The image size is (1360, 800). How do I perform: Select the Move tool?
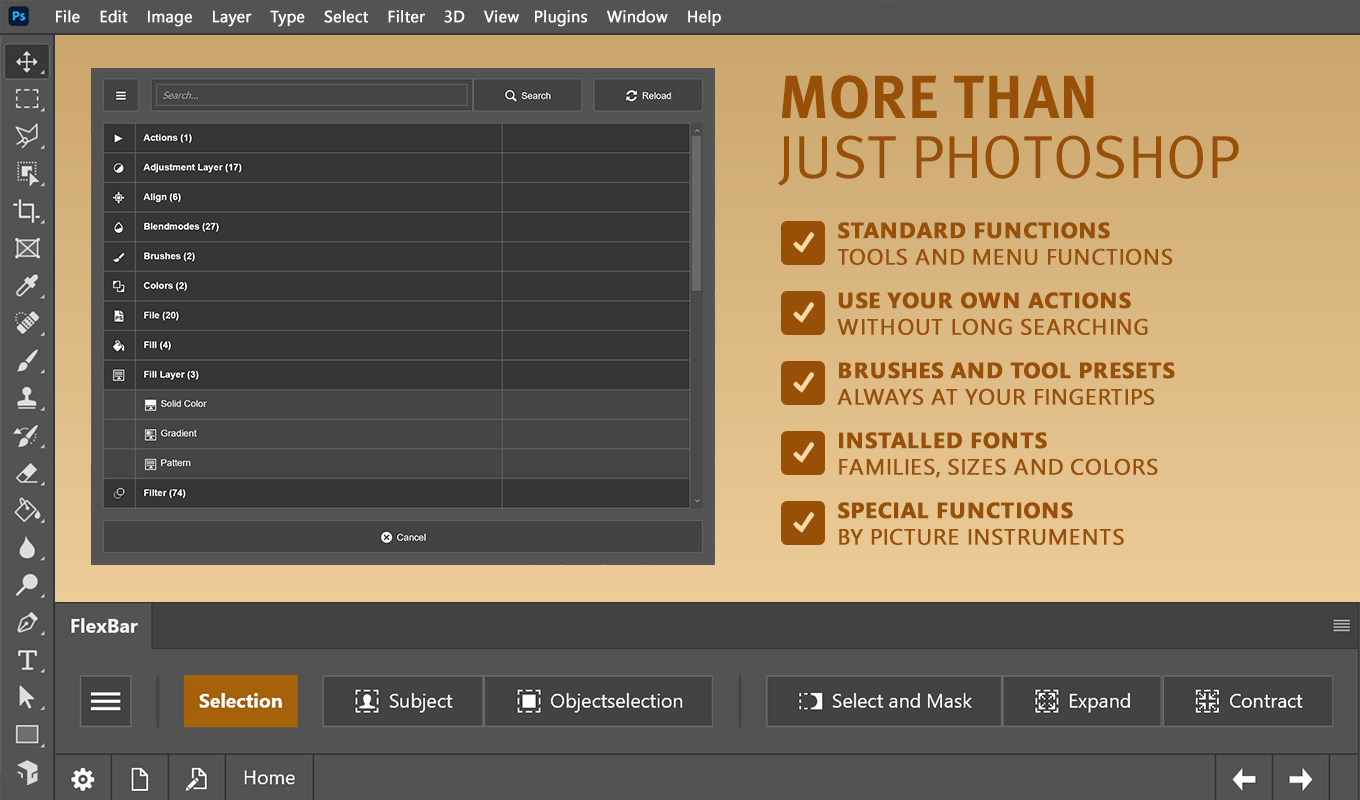tap(27, 61)
